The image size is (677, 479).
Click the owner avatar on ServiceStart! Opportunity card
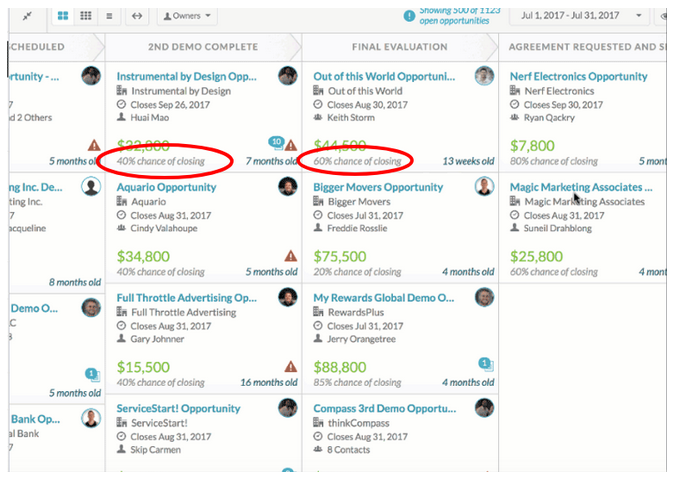[x=289, y=408]
